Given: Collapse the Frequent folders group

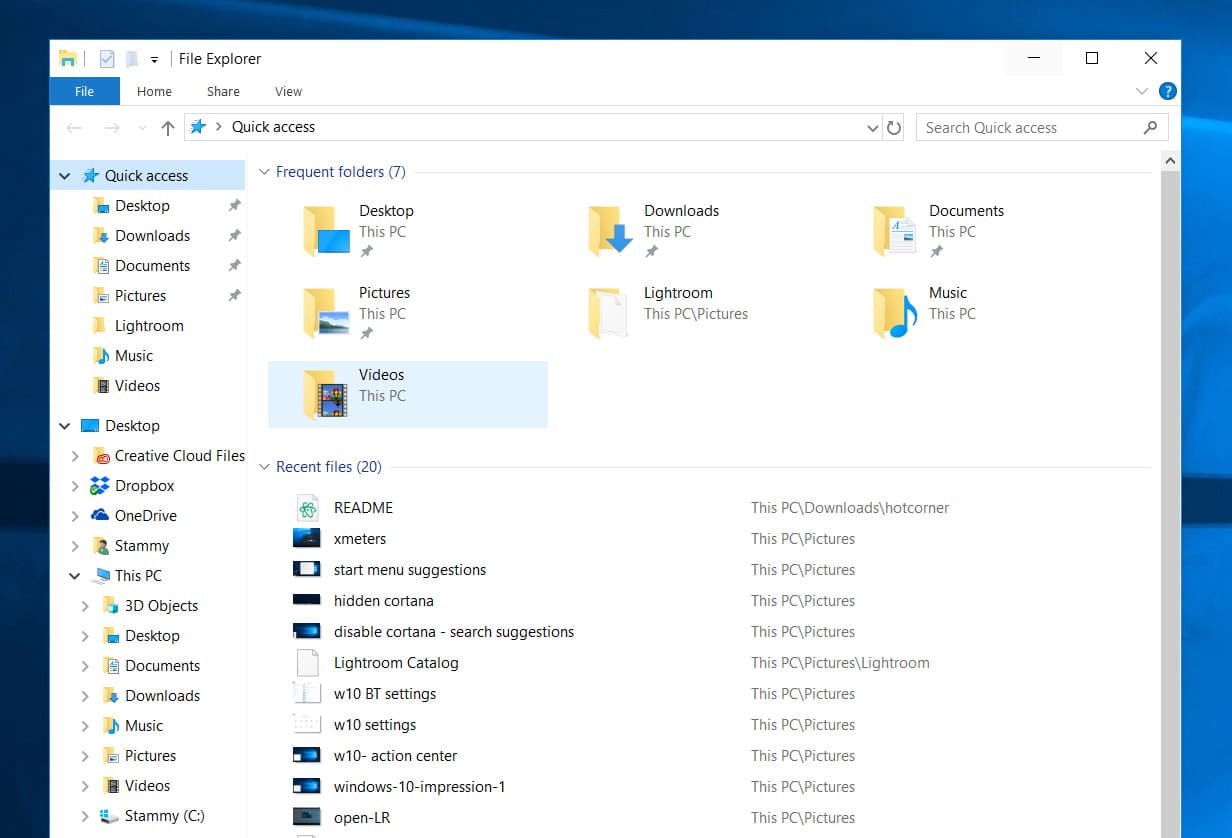Looking at the screenshot, I should point(265,172).
